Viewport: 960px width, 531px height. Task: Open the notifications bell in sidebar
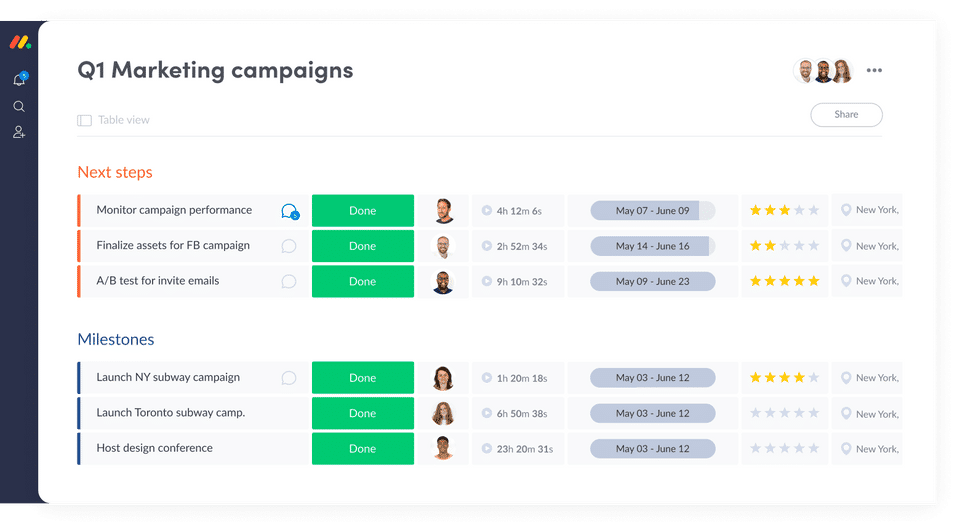pos(19,80)
